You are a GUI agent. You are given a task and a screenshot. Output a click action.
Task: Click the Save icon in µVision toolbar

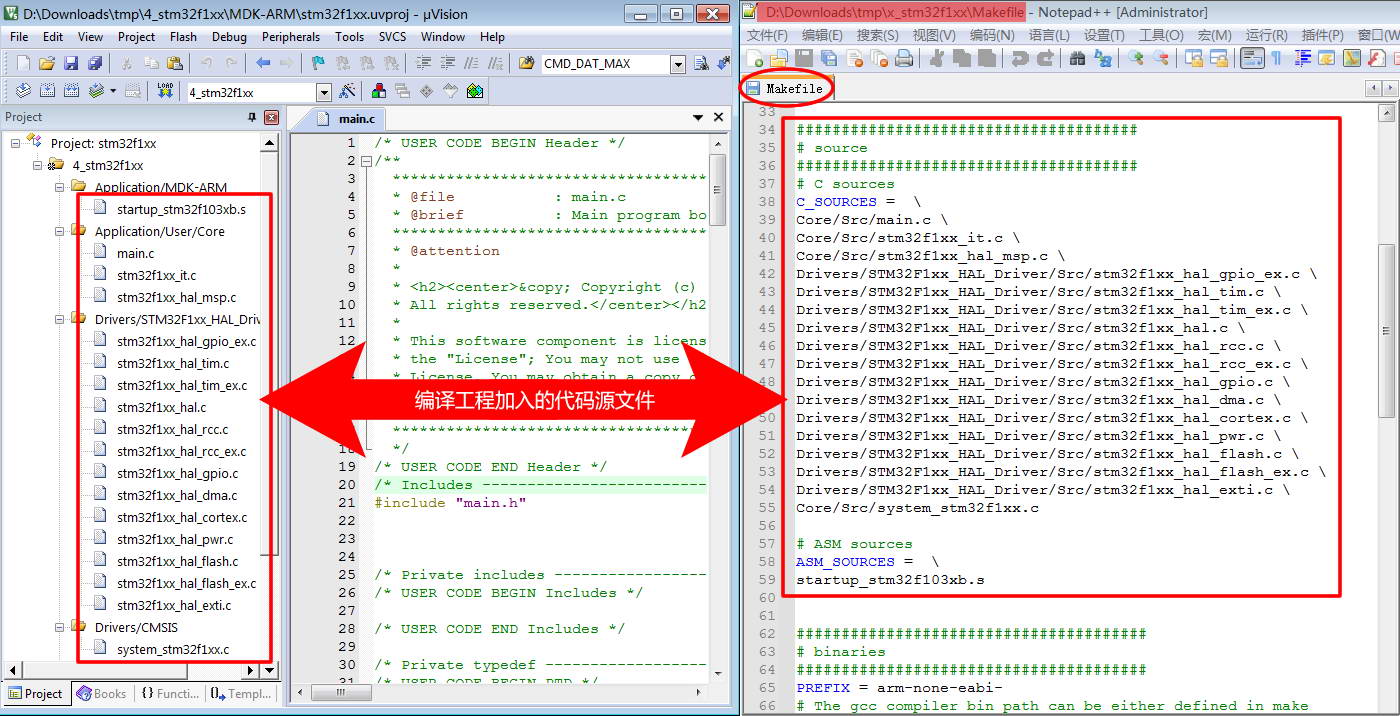71,63
